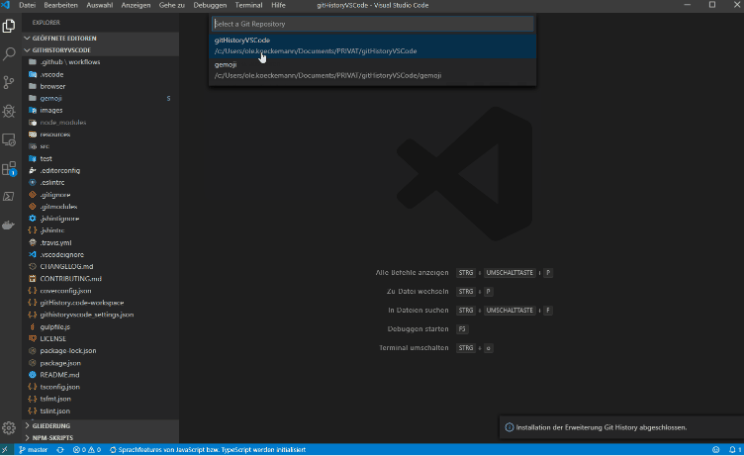Expand the browser folder
744x456 pixels.
(x=101, y=86)
